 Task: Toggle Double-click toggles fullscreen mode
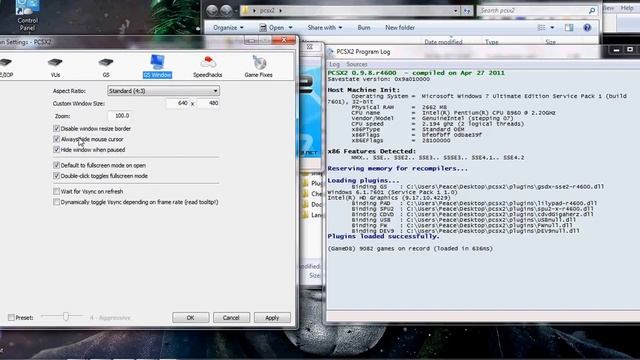pyautogui.click(x=56, y=176)
